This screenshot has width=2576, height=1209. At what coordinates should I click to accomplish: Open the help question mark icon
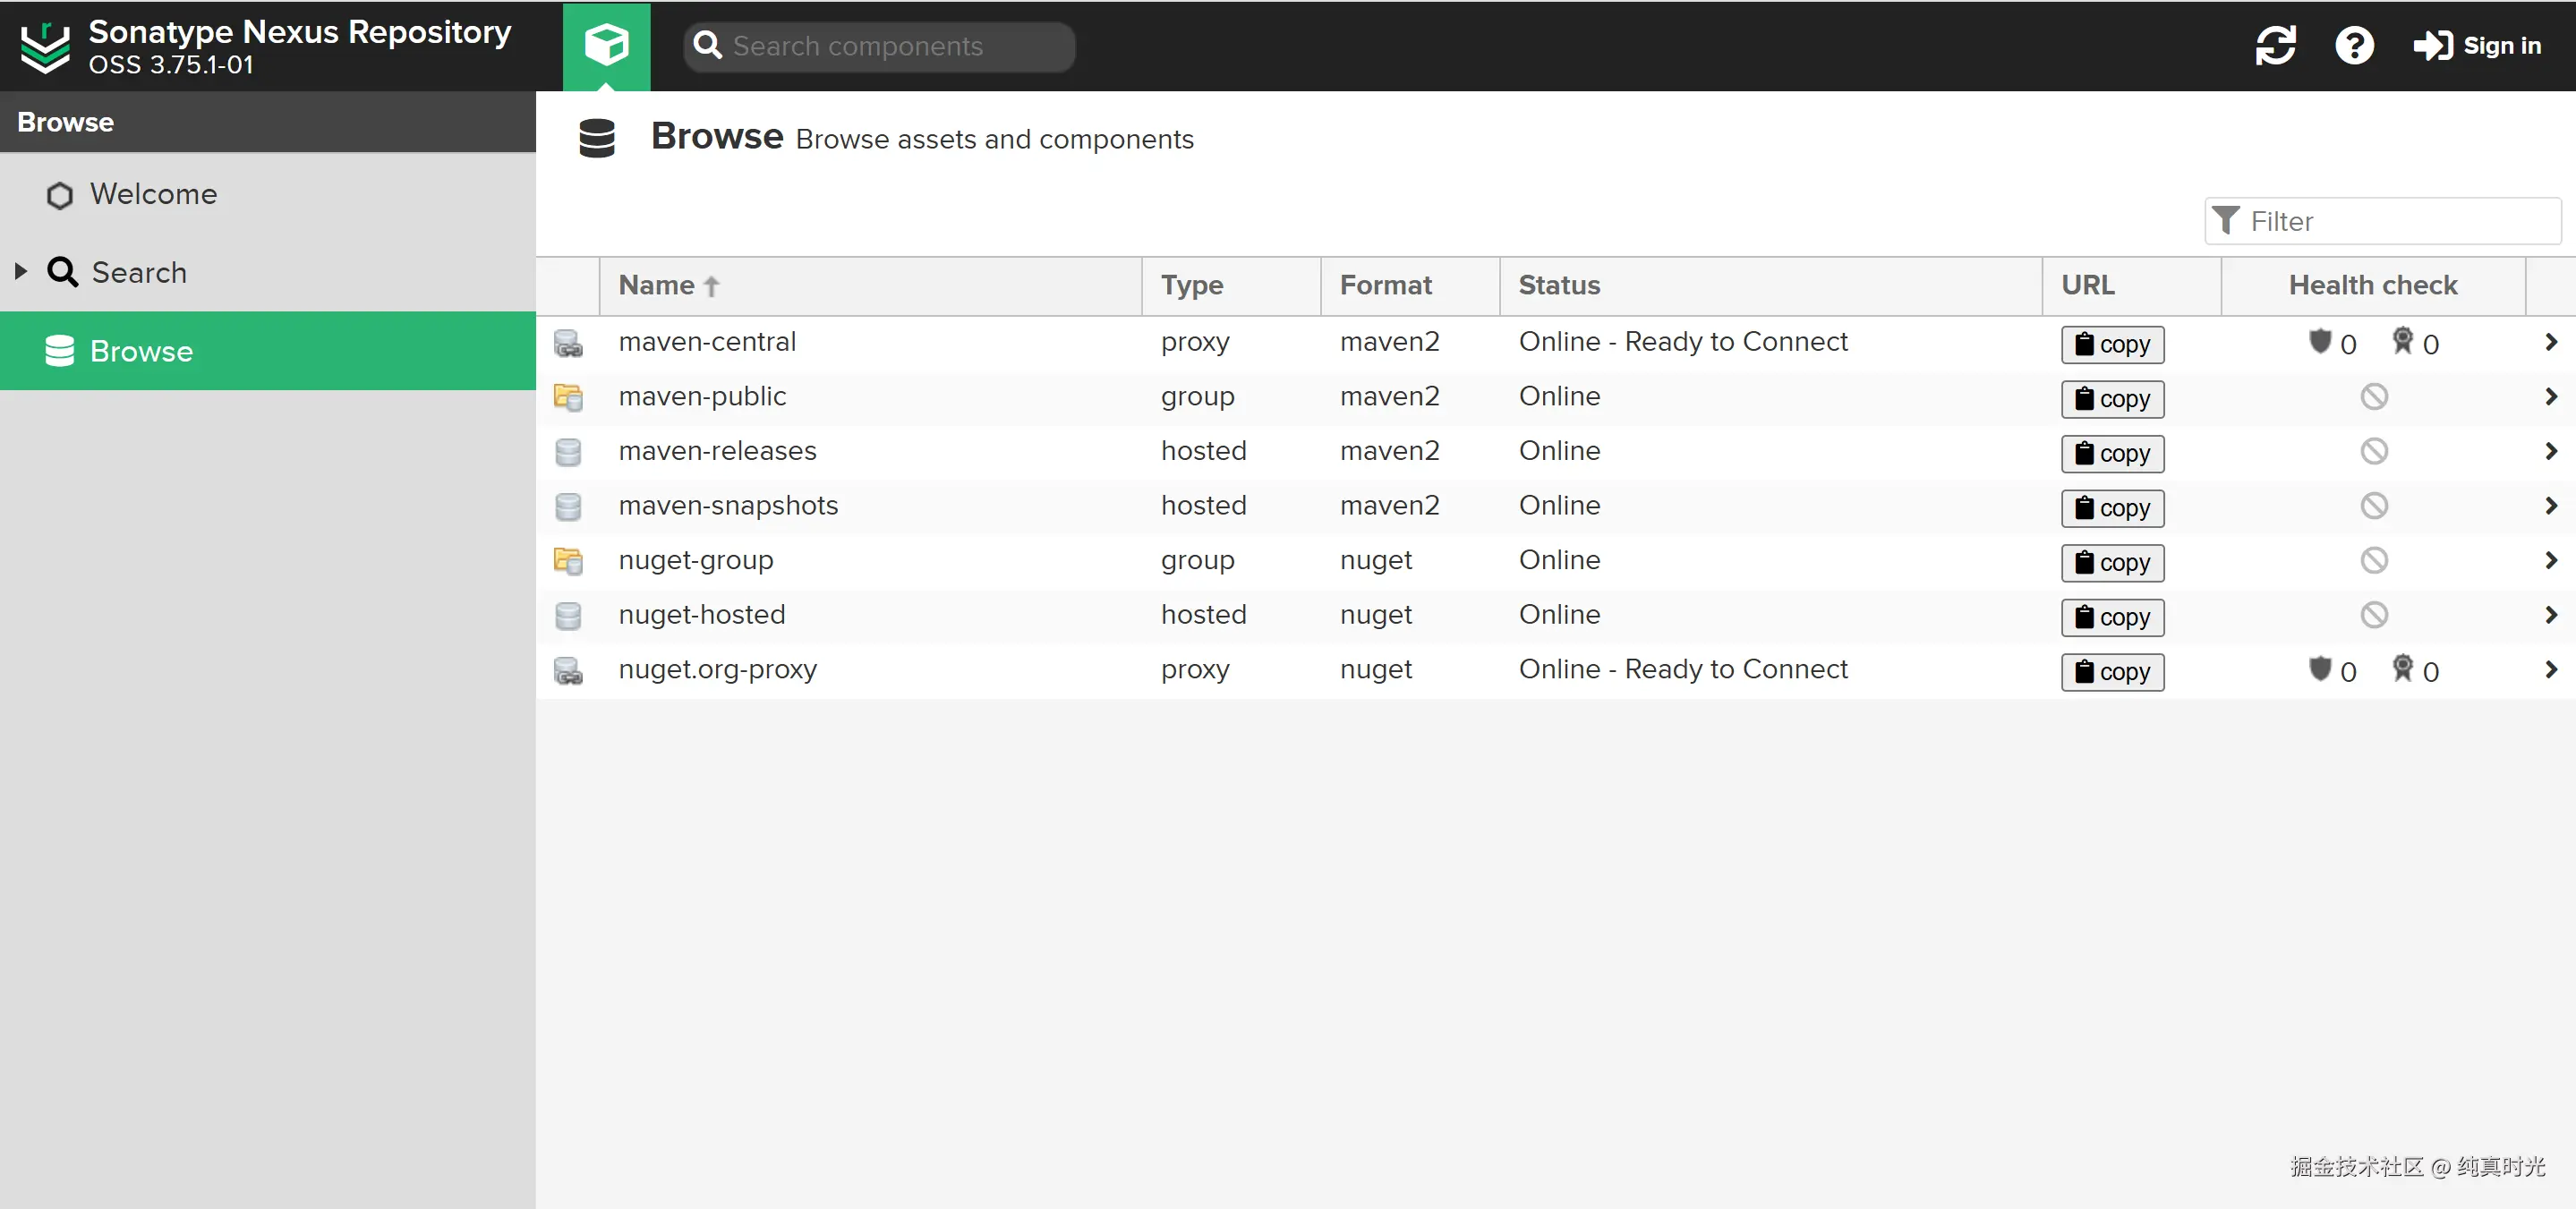point(2354,46)
